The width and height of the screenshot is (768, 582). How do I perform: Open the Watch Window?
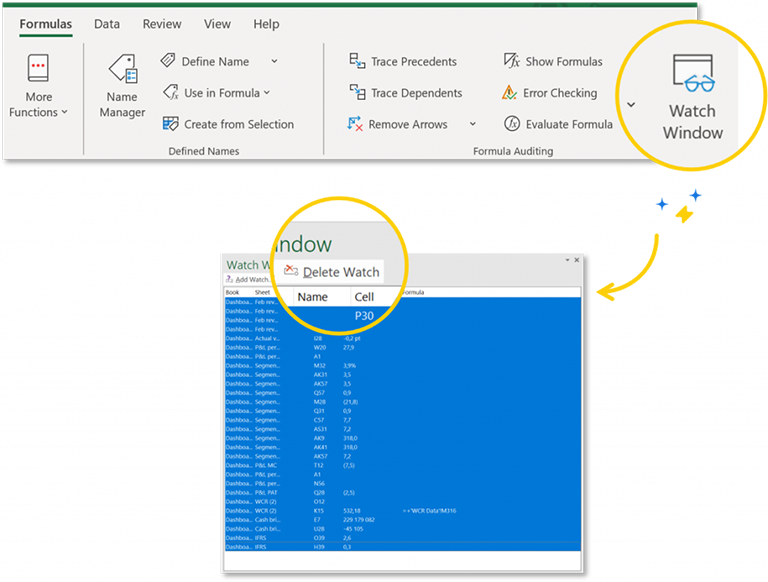point(693,97)
